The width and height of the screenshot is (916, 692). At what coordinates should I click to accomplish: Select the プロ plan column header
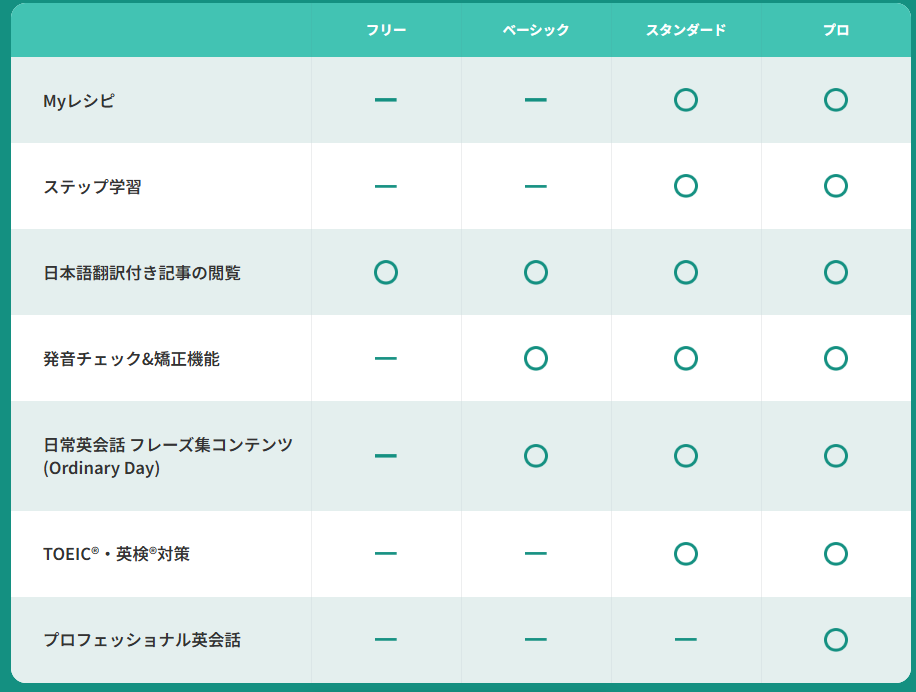tap(836, 31)
